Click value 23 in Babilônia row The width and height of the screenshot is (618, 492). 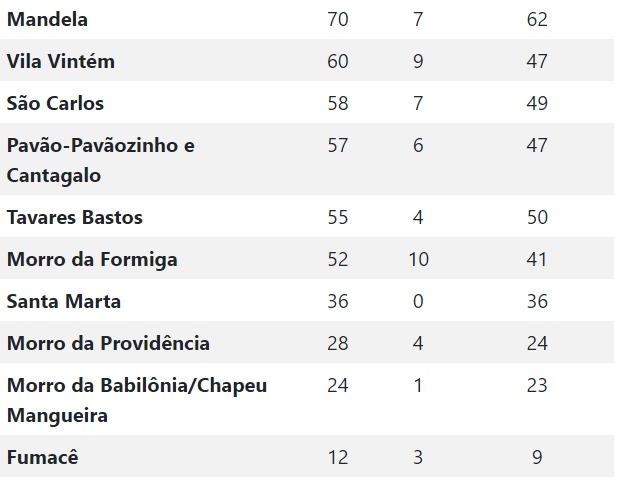click(537, 385)
